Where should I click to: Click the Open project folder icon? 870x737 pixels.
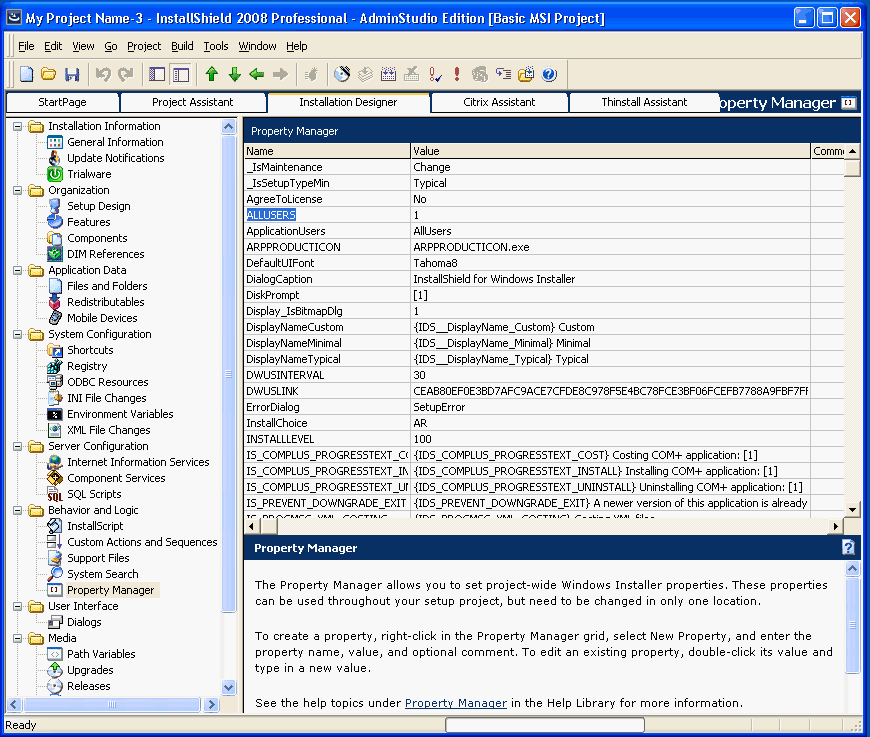coord(49,74)
